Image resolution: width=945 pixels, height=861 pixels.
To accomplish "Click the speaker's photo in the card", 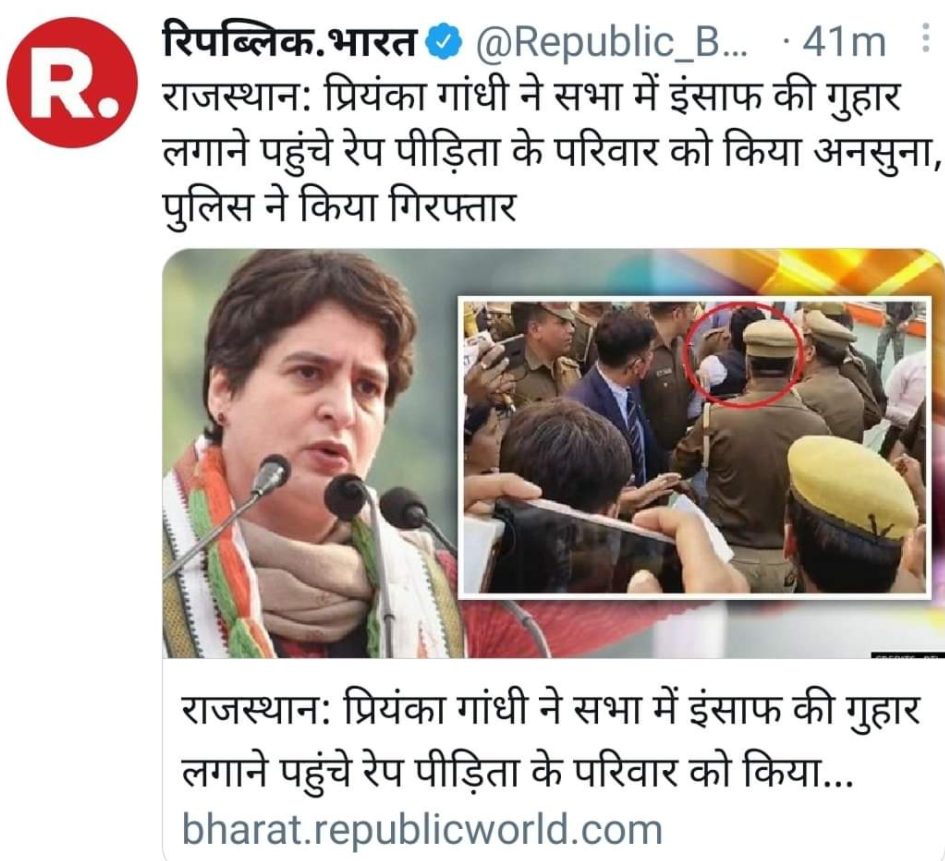I will 310,453.
